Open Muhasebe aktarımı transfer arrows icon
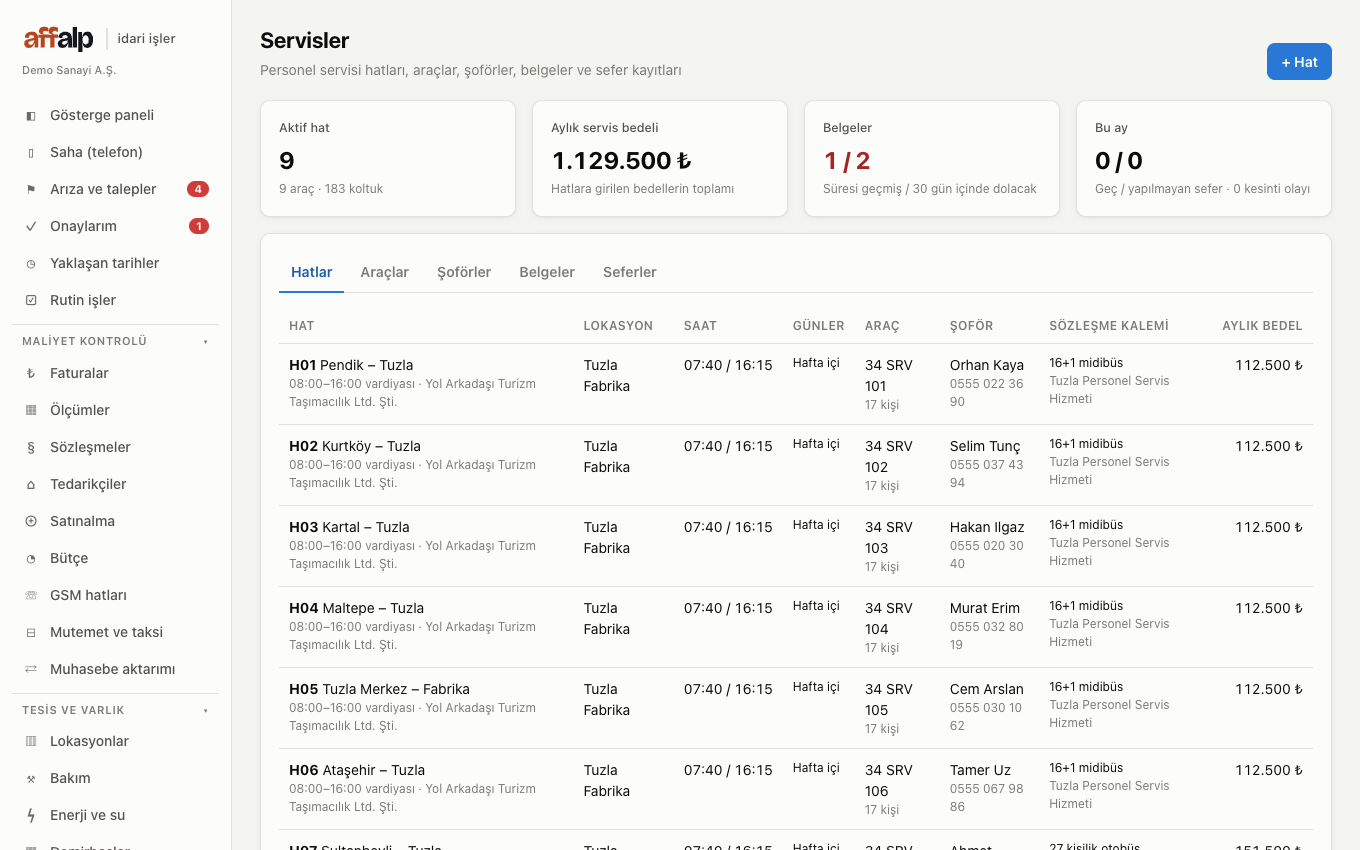The image size is (1360, 850). click(x=31, y=670)
